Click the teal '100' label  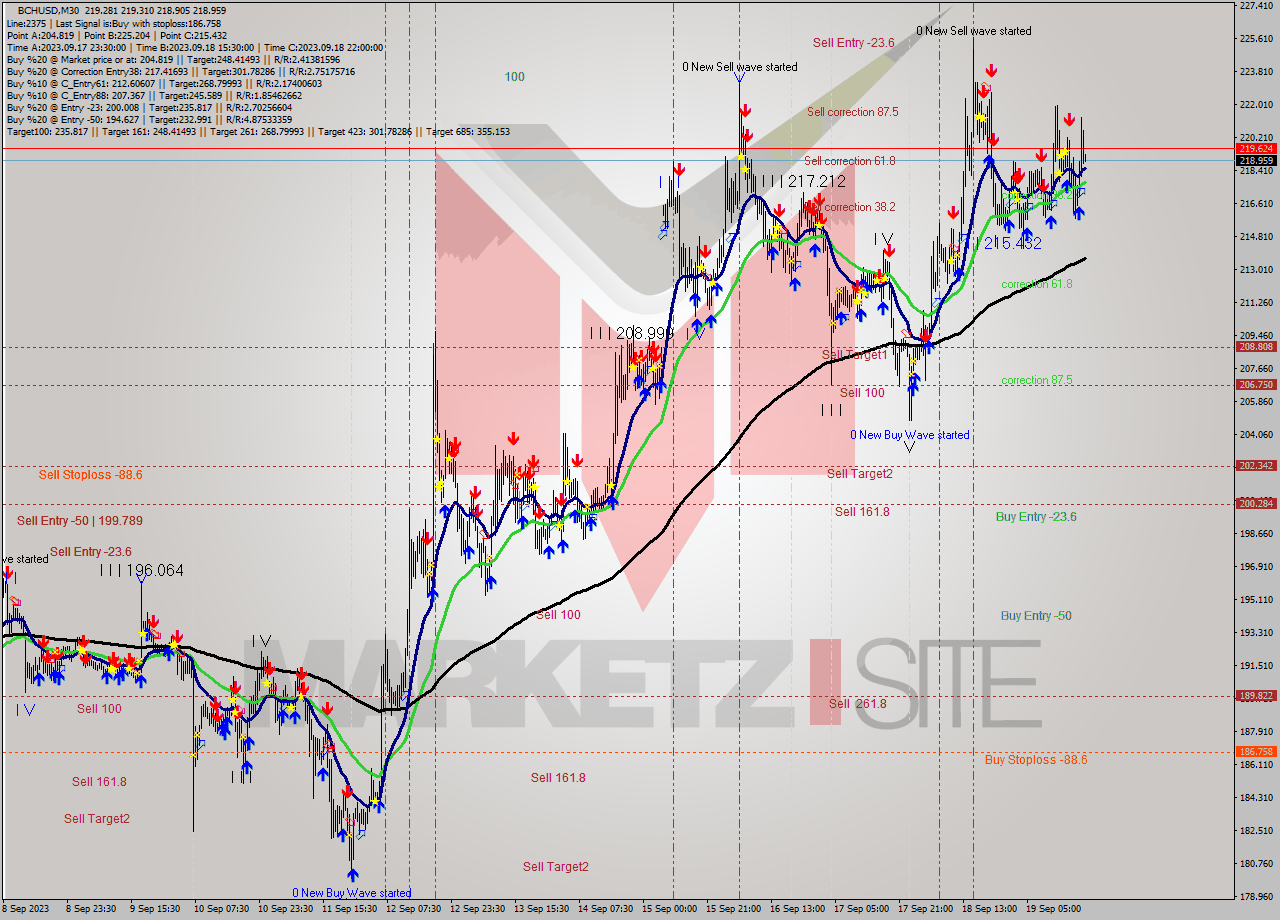(514, 77)
